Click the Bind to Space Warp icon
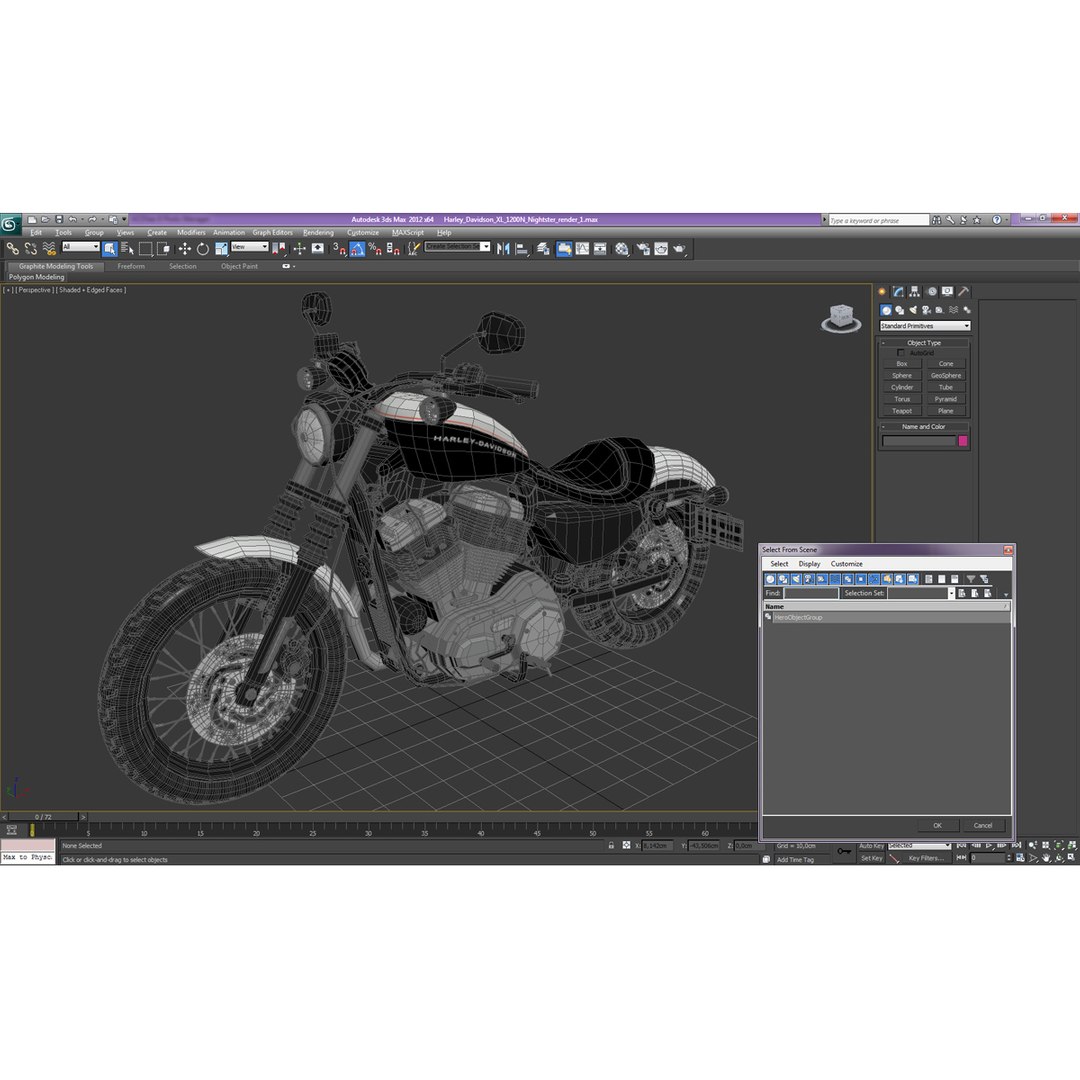1080x1080 pixels. [x=49, y=249]
